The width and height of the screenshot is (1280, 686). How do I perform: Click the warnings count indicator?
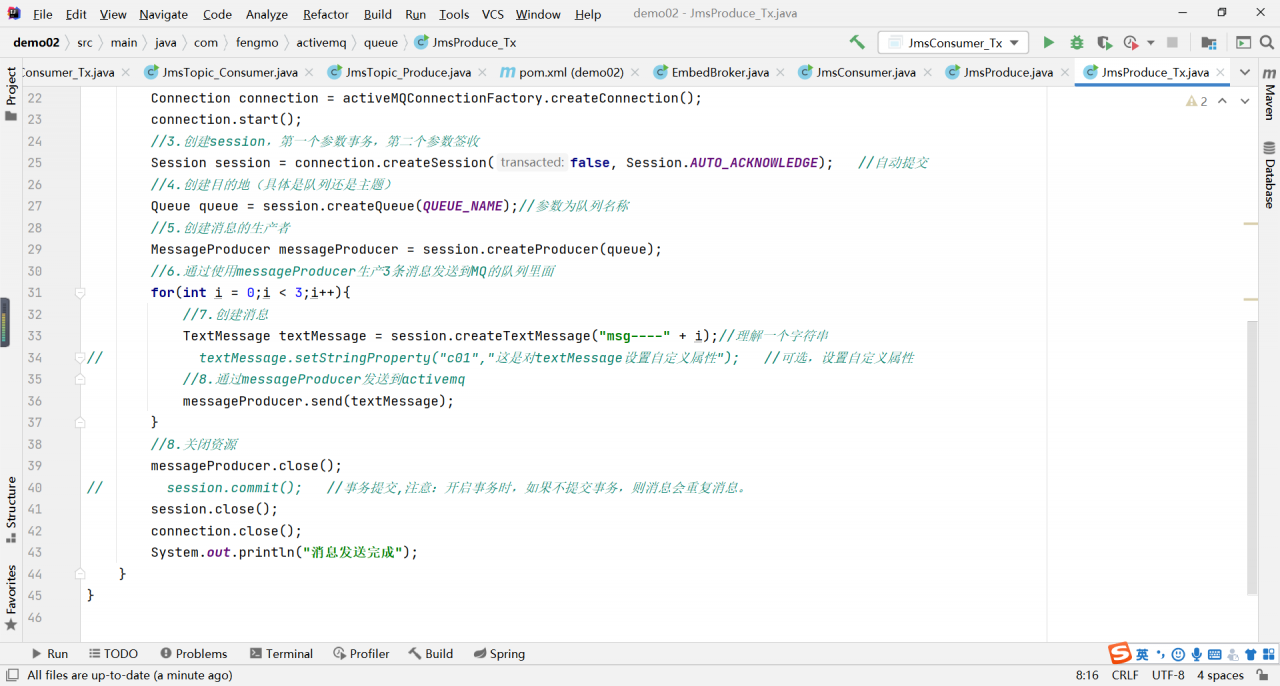tap(1196, 101)
